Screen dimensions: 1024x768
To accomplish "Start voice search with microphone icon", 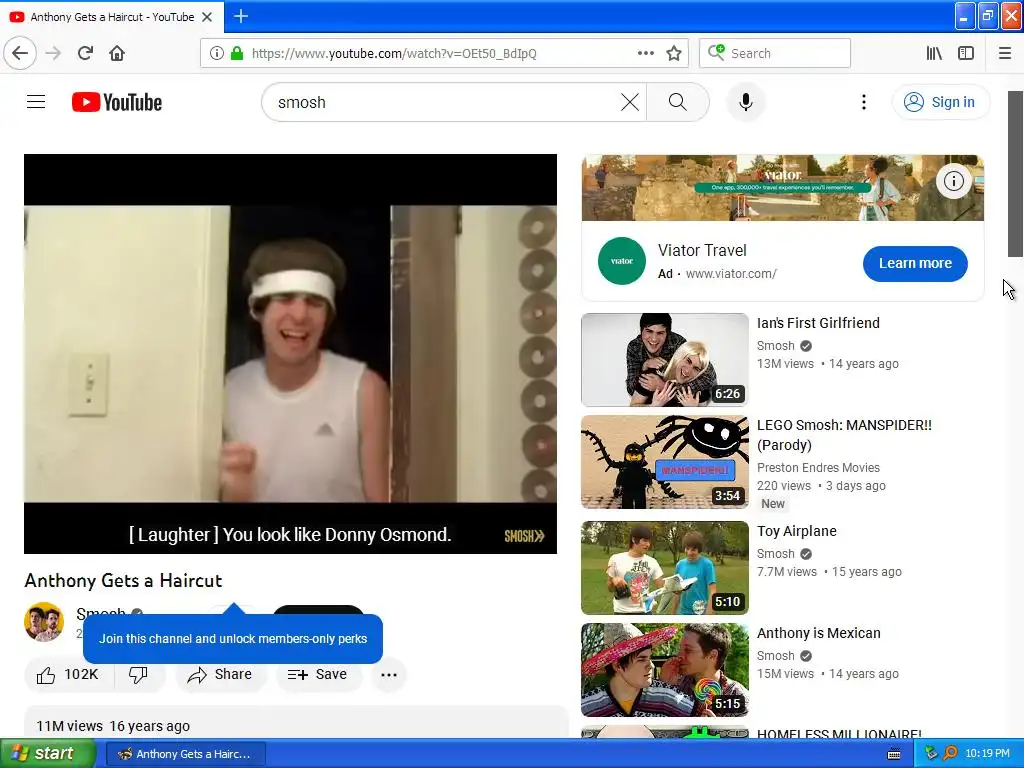I will click(746, 102).
